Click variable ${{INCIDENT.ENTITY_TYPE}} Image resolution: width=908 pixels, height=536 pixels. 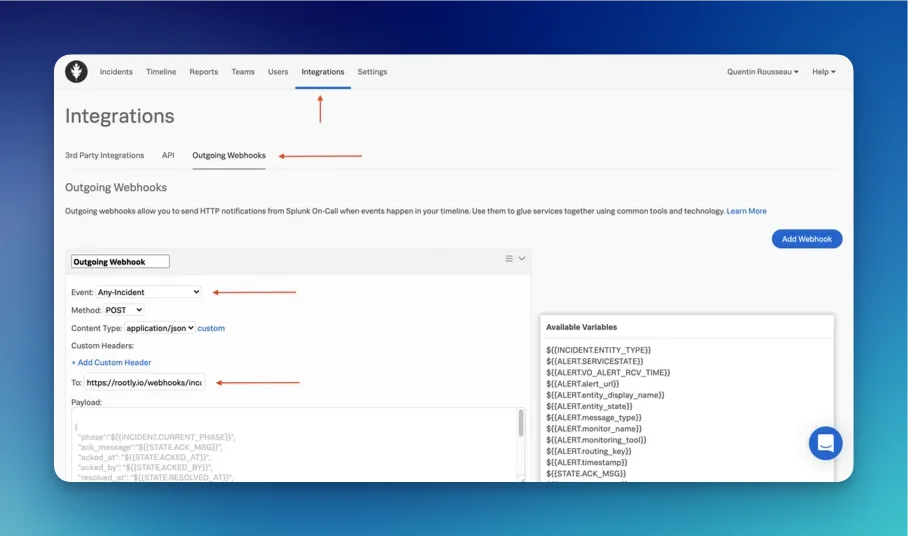(598, 350)
